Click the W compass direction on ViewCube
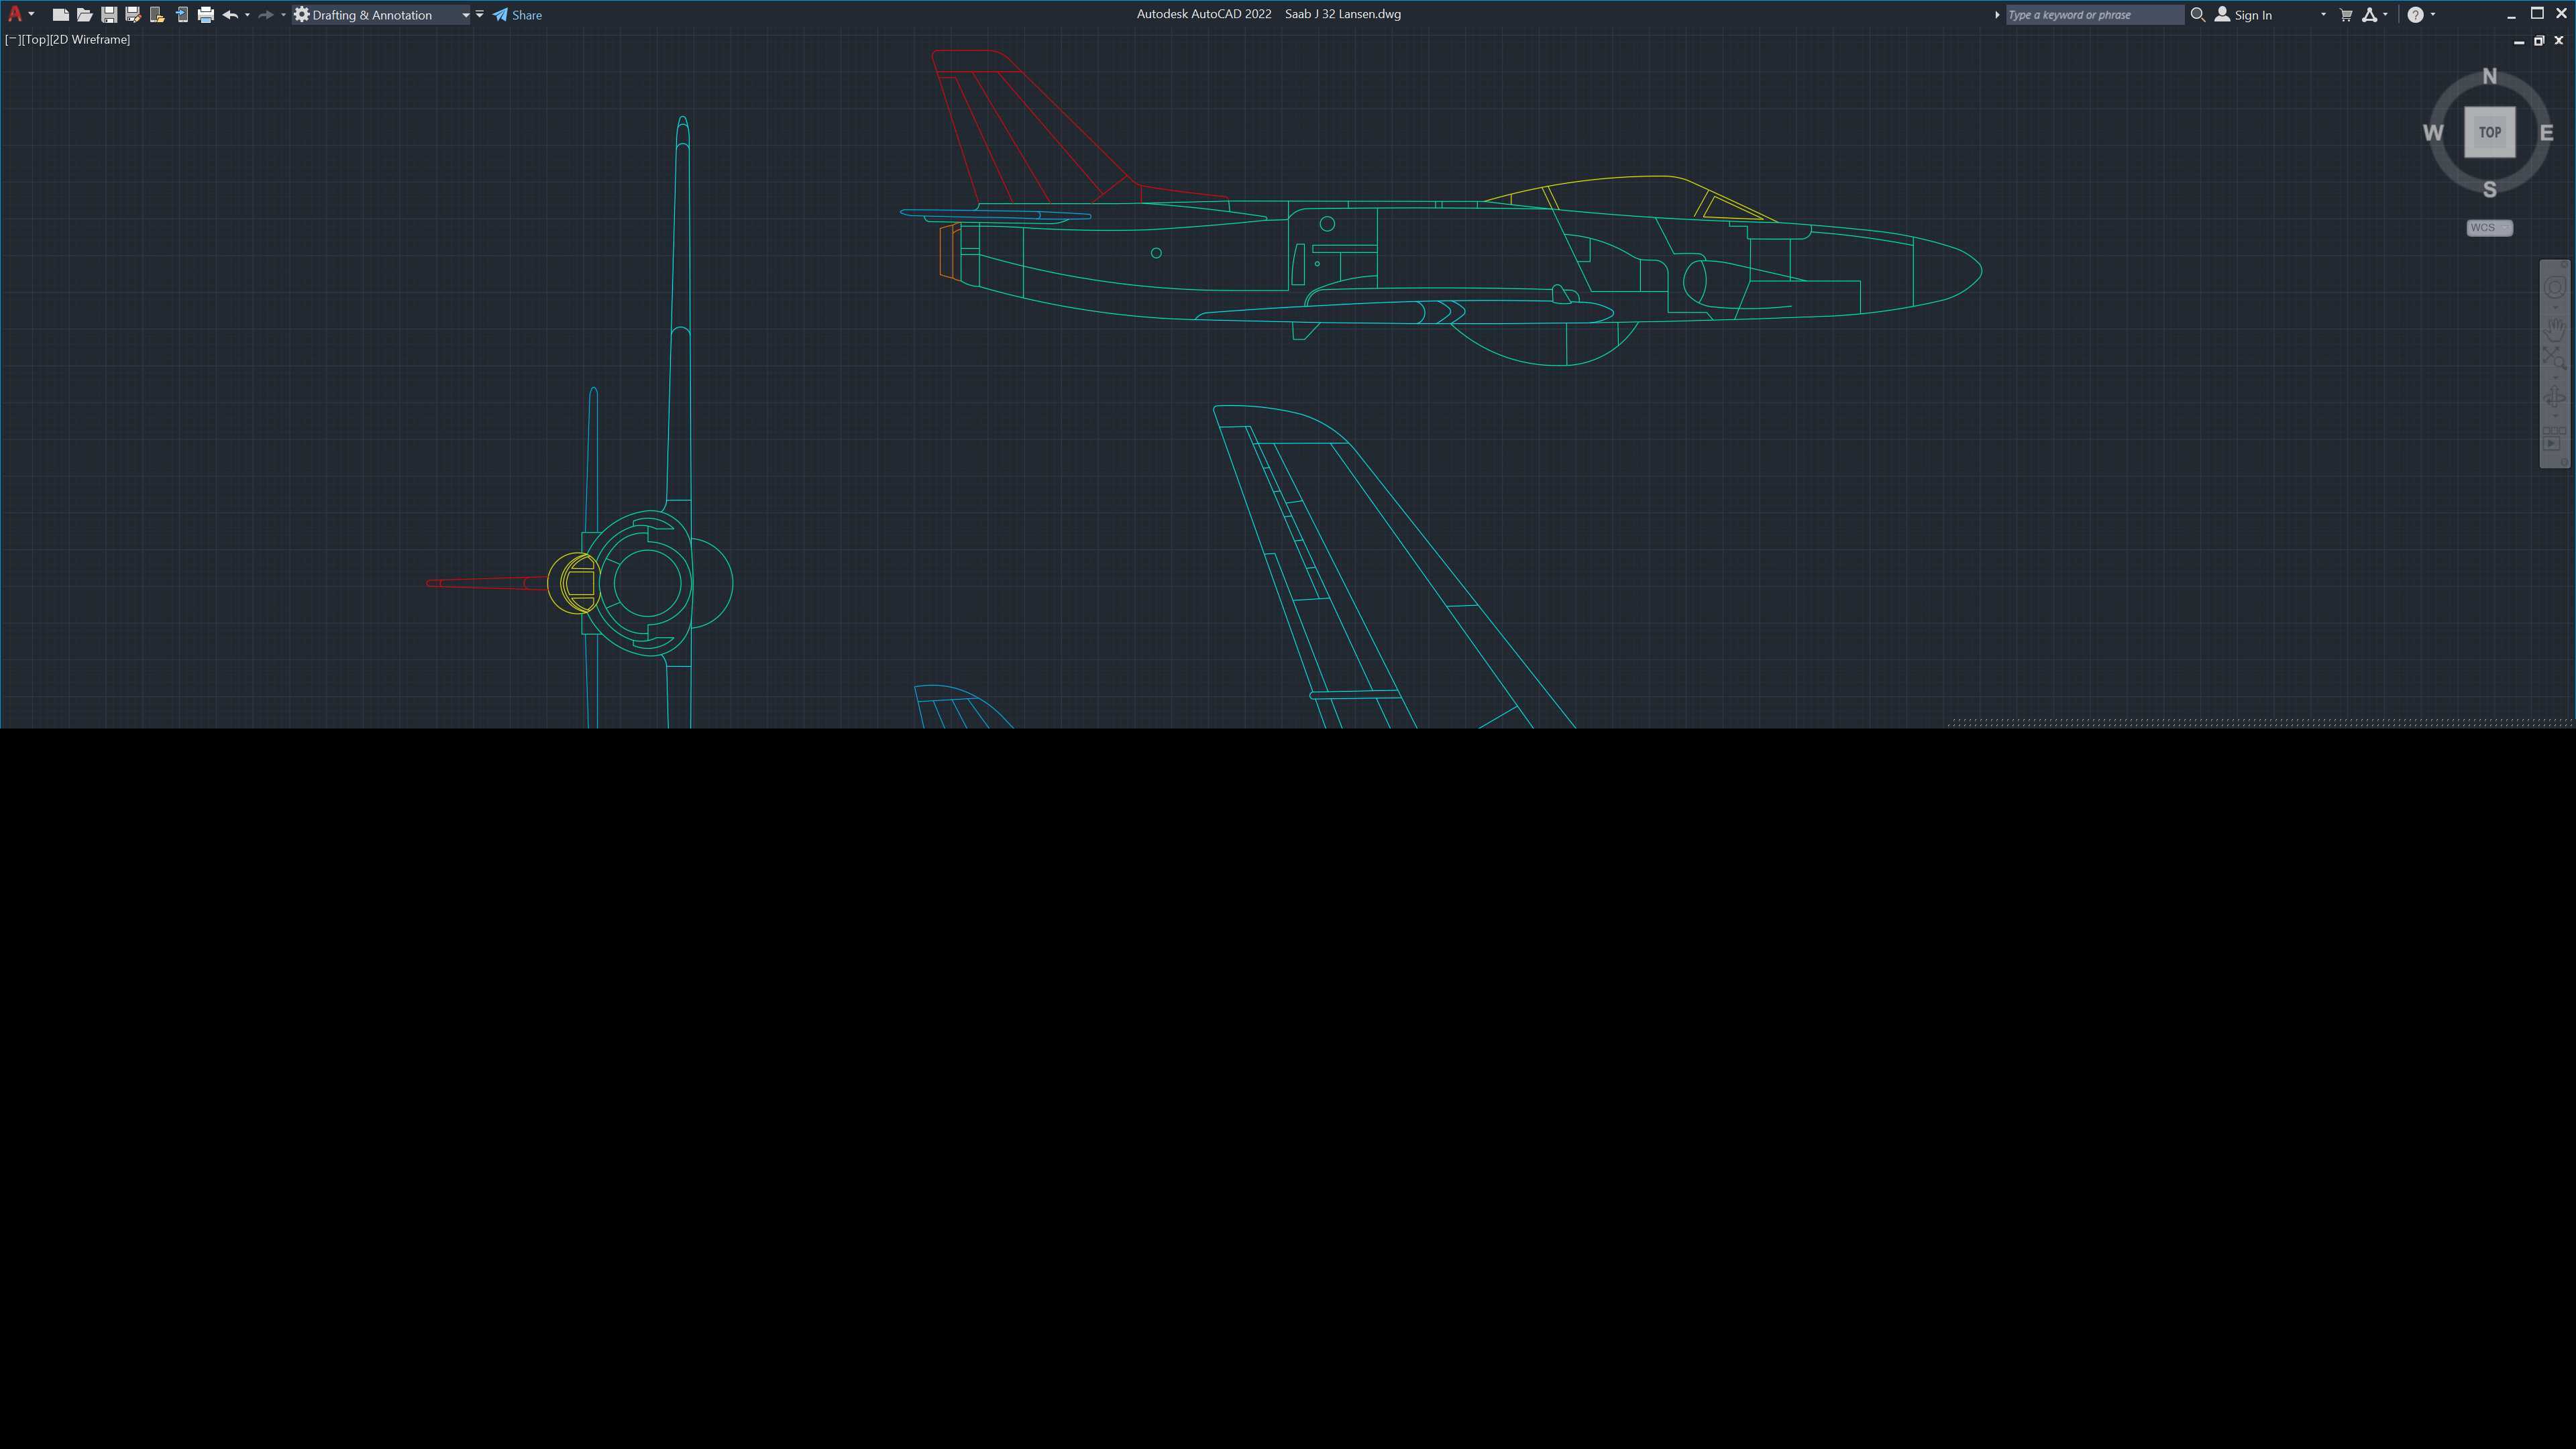Image resolution: width=2576 pixels, height=1449 pixels. [2433, 133]
